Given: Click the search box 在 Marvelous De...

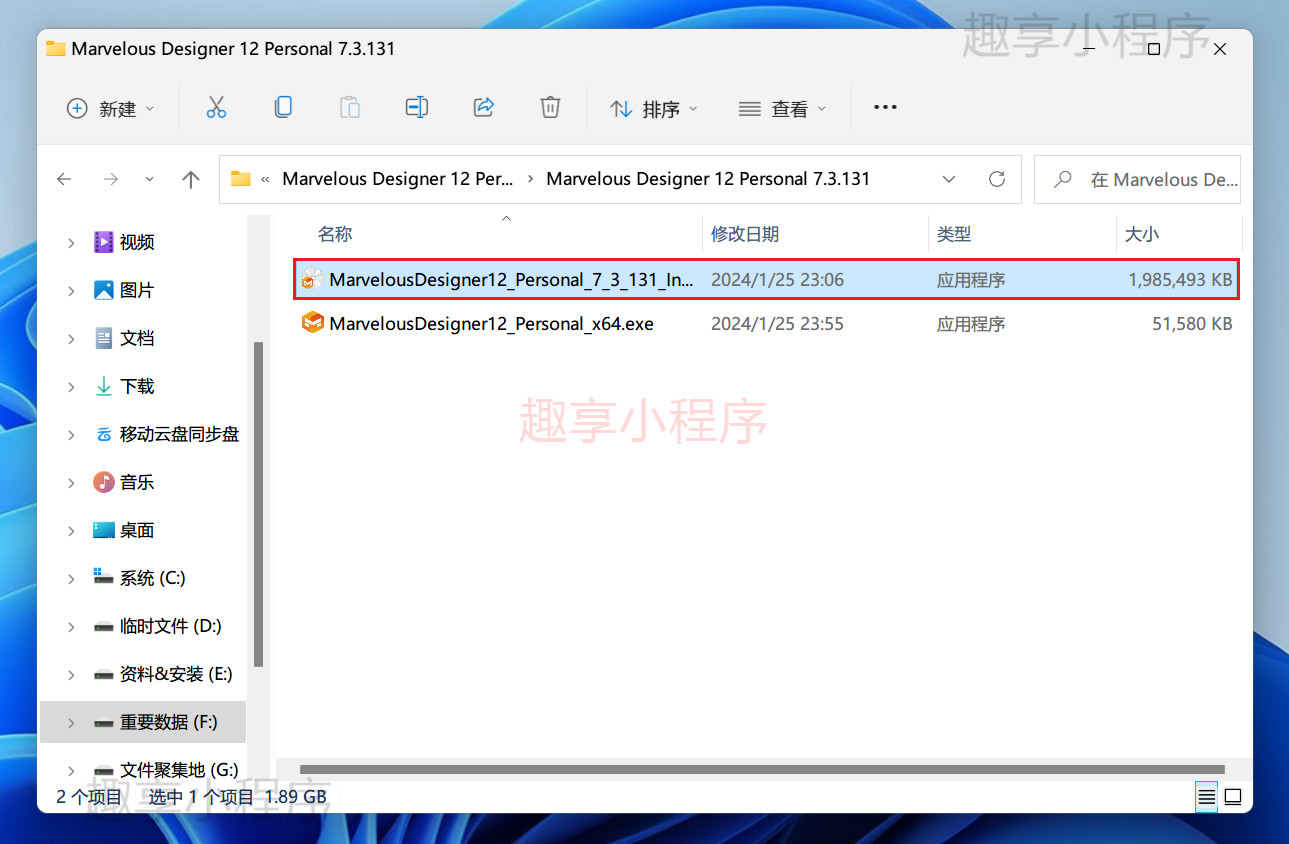Looking at the screenshot, I should [x=1137, y=179].
